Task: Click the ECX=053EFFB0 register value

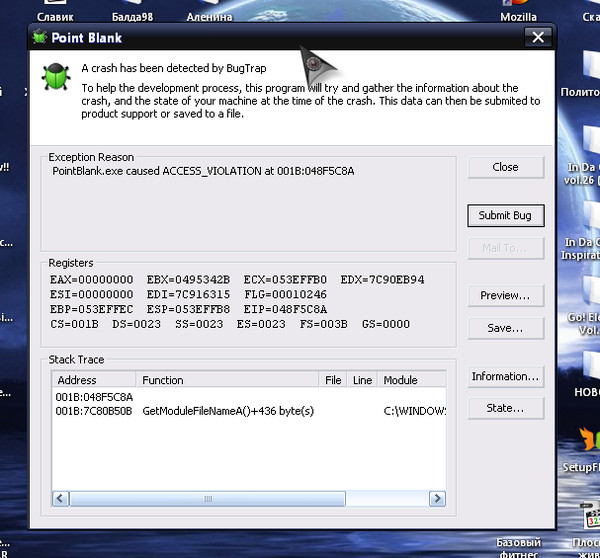Action: pos(285,280)
